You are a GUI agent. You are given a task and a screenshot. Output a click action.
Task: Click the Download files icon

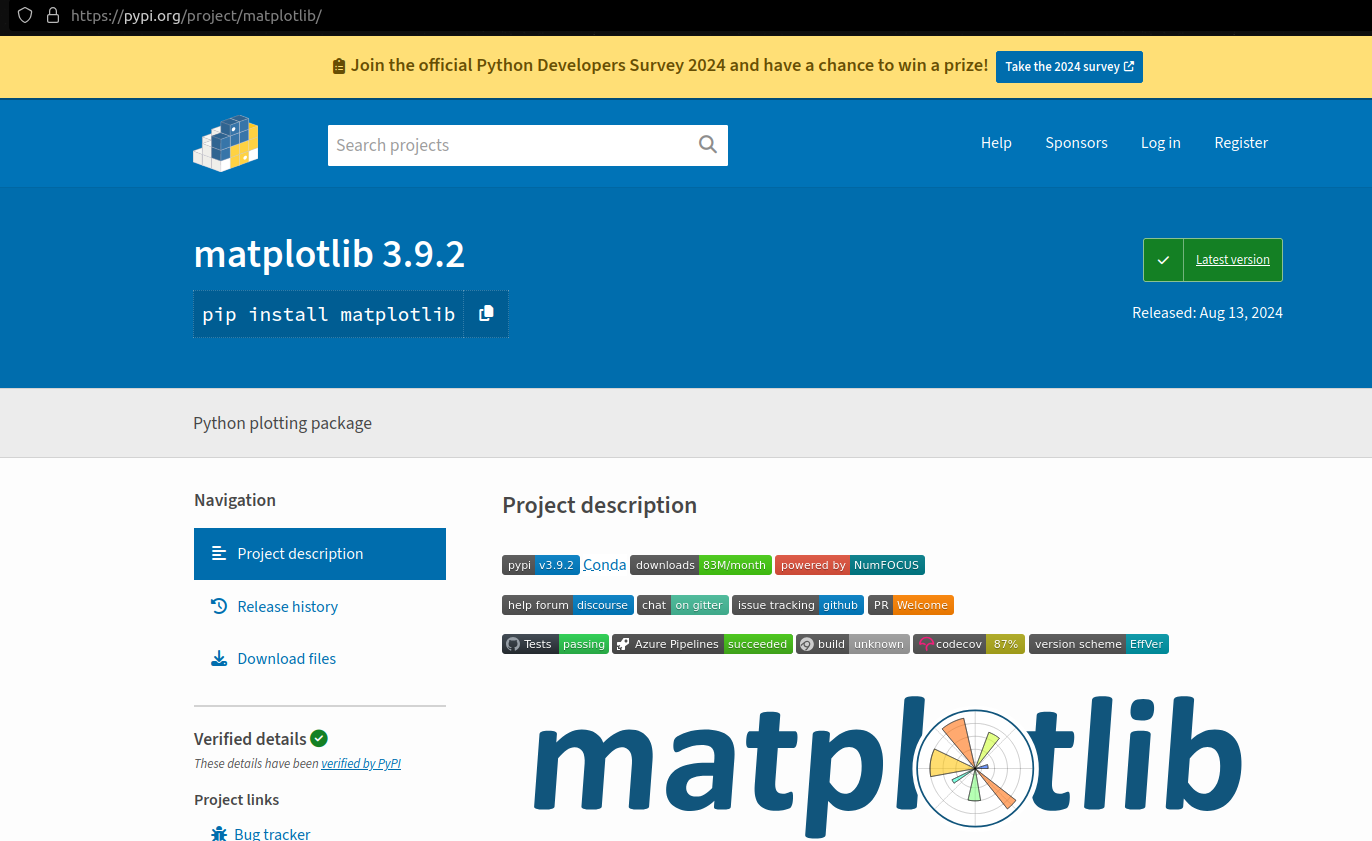219,658
